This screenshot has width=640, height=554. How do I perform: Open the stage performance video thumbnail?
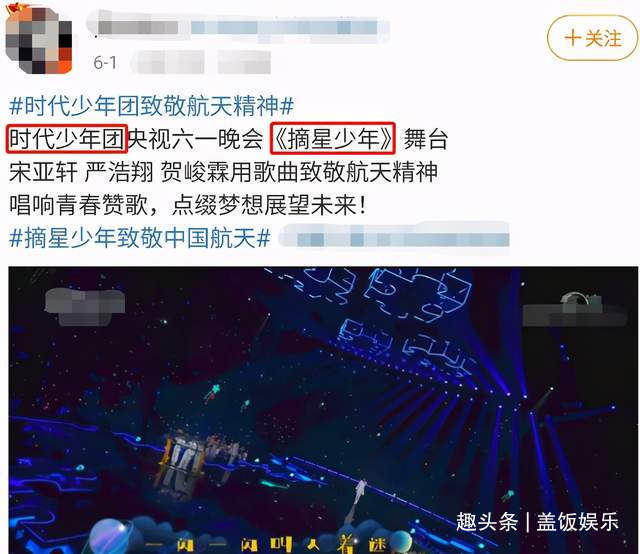click(x=323, y=410)
